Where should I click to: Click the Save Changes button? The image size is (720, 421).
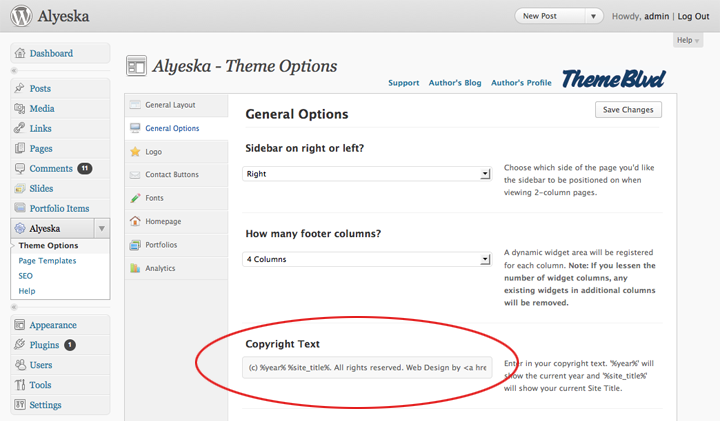click(x=628, y=109)
